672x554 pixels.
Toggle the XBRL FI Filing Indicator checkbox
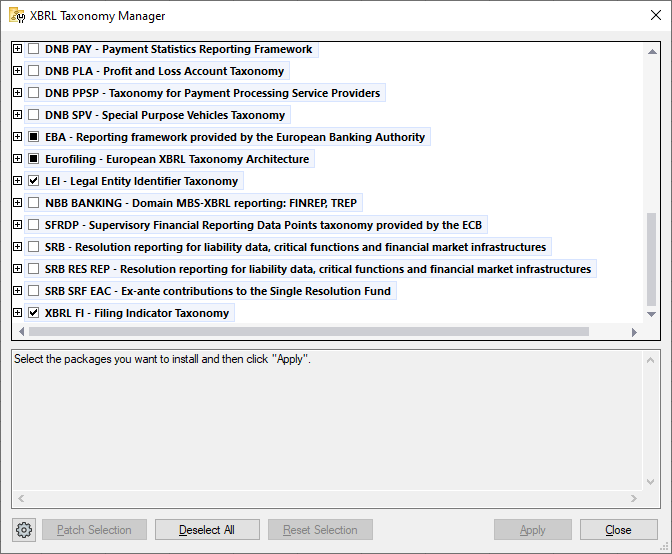tap(34, 313)
